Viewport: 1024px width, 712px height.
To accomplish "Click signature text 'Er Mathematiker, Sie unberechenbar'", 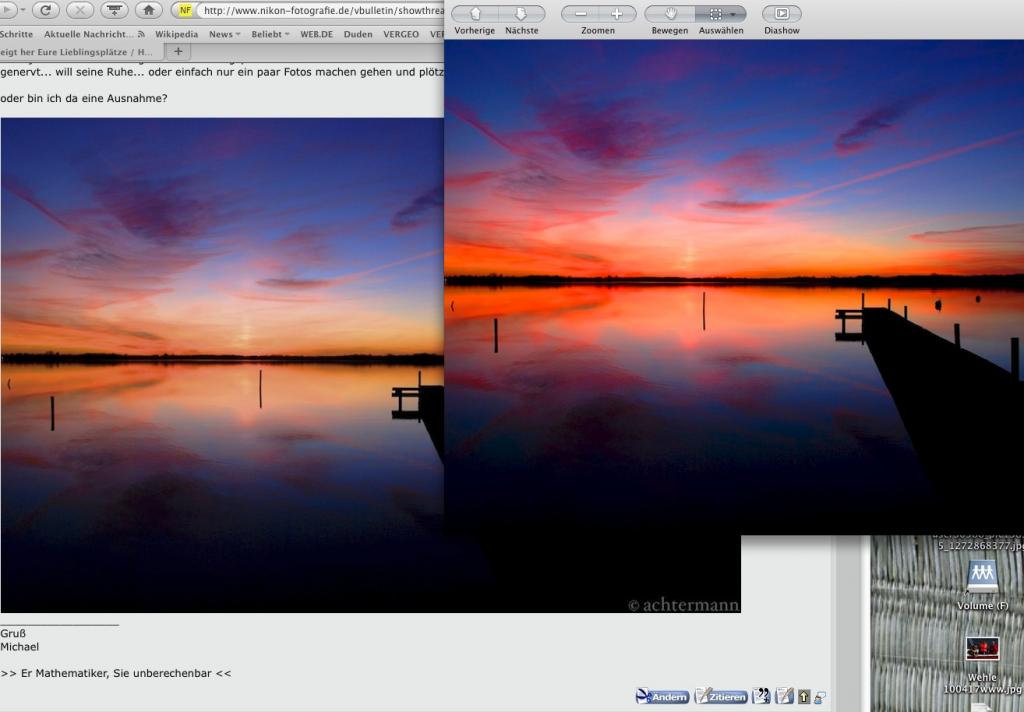I will [x=116, y=673].
